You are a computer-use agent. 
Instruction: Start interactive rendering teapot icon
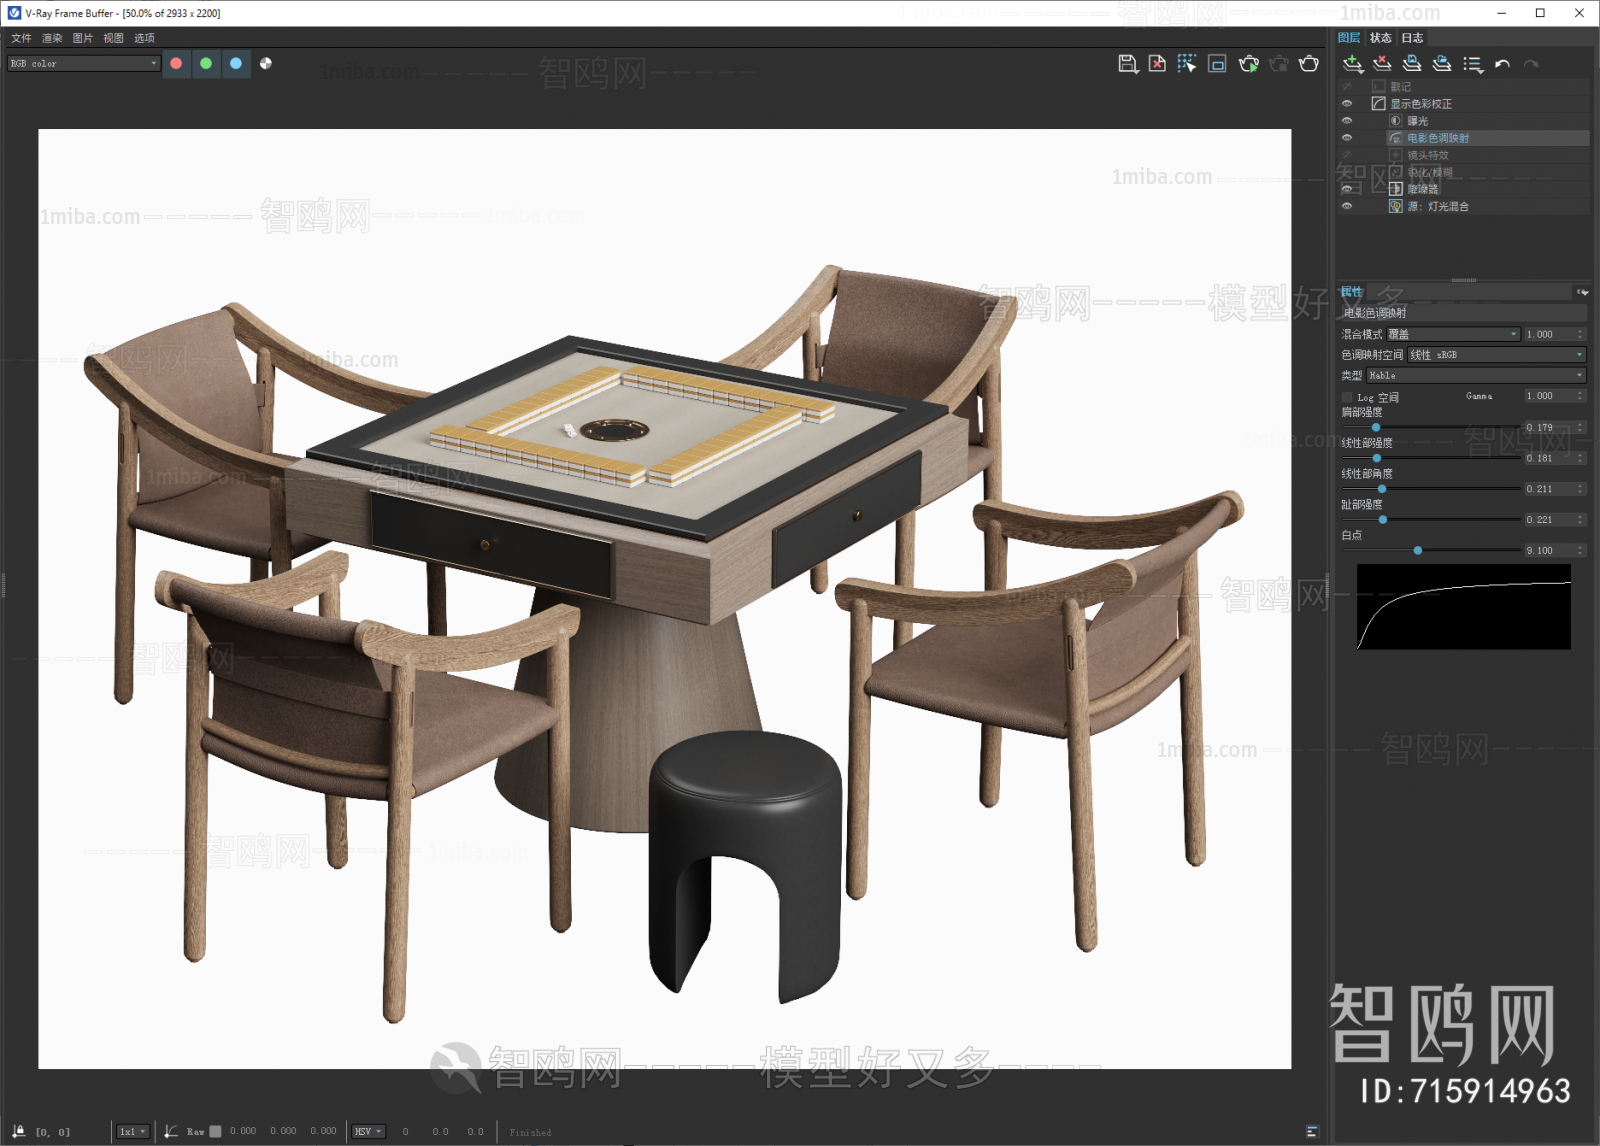coord(1248,64)
